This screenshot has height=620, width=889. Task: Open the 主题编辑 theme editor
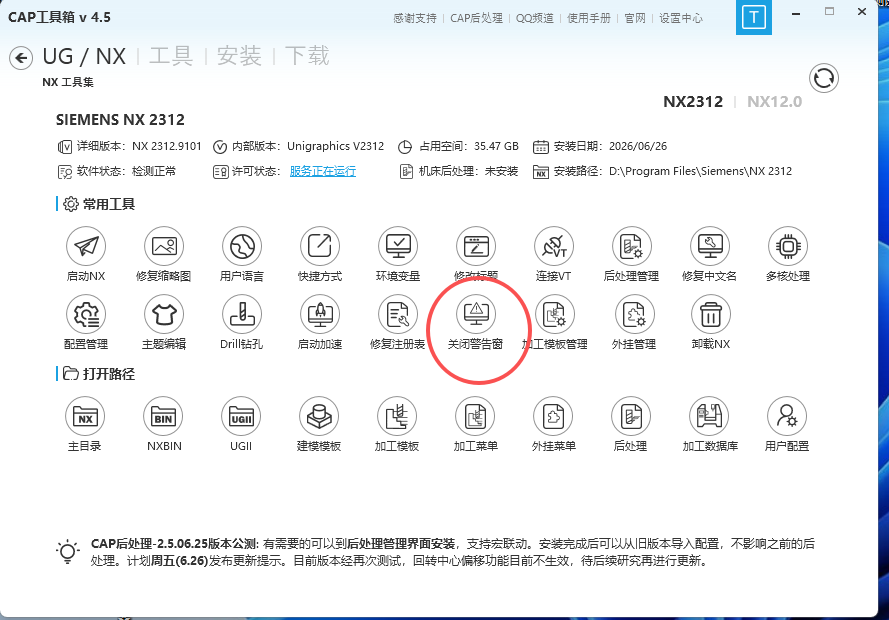click(x=164, y=315)
